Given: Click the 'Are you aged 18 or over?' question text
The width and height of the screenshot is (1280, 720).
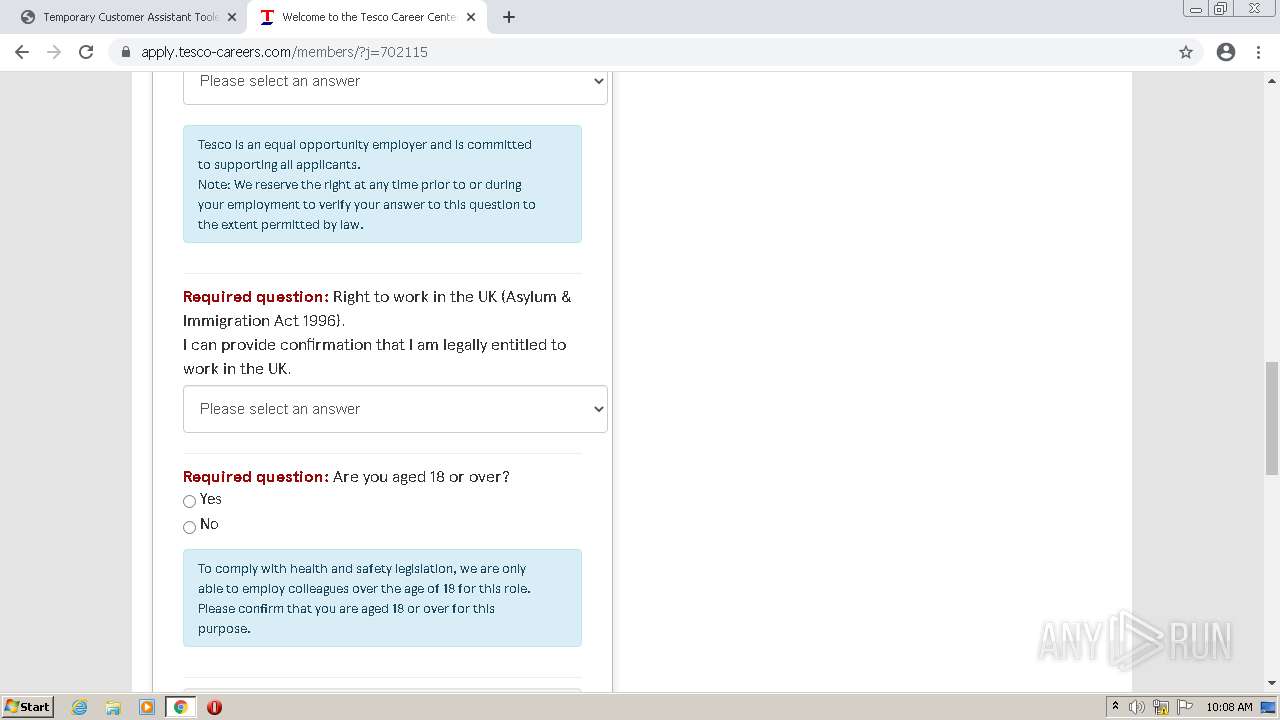Looking at the screenshot, I should point(421,477).
